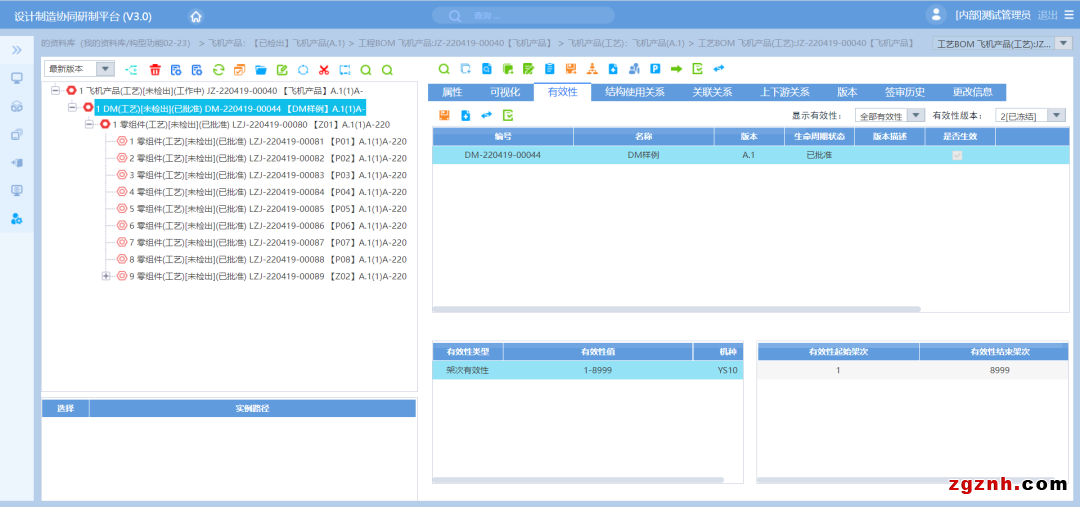Viewport: 1080px width, 507px height.
Task: Click the green right-arrow icon in toolbar
Action: point(676,69)
